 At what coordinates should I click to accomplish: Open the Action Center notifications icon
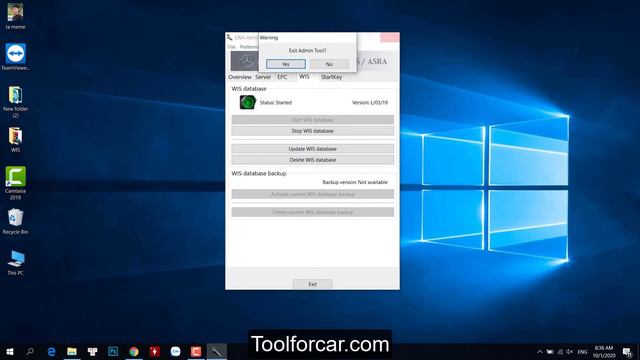coord(627,351)
